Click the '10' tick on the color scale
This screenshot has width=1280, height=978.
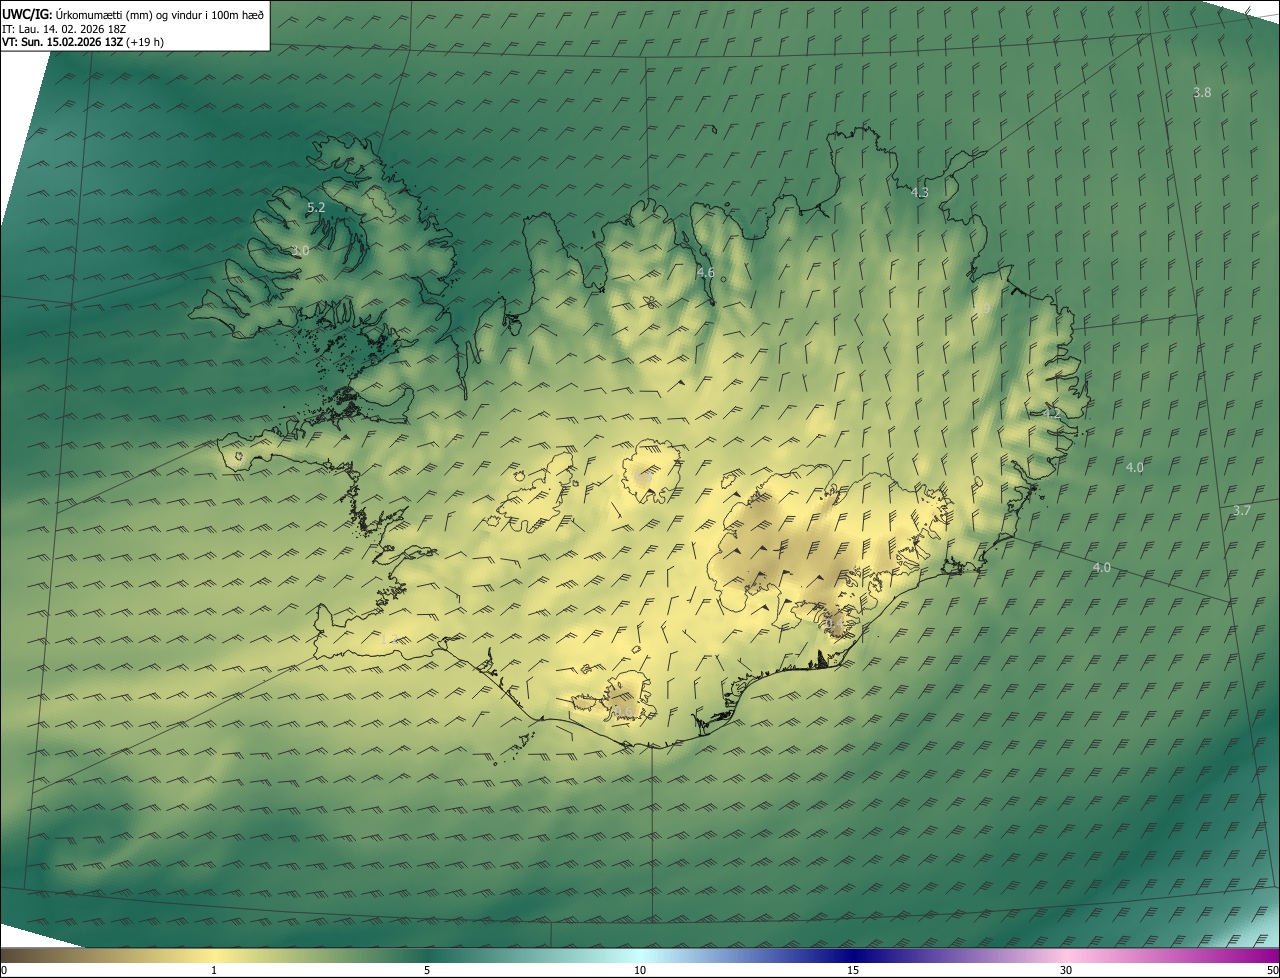[640, 971]
